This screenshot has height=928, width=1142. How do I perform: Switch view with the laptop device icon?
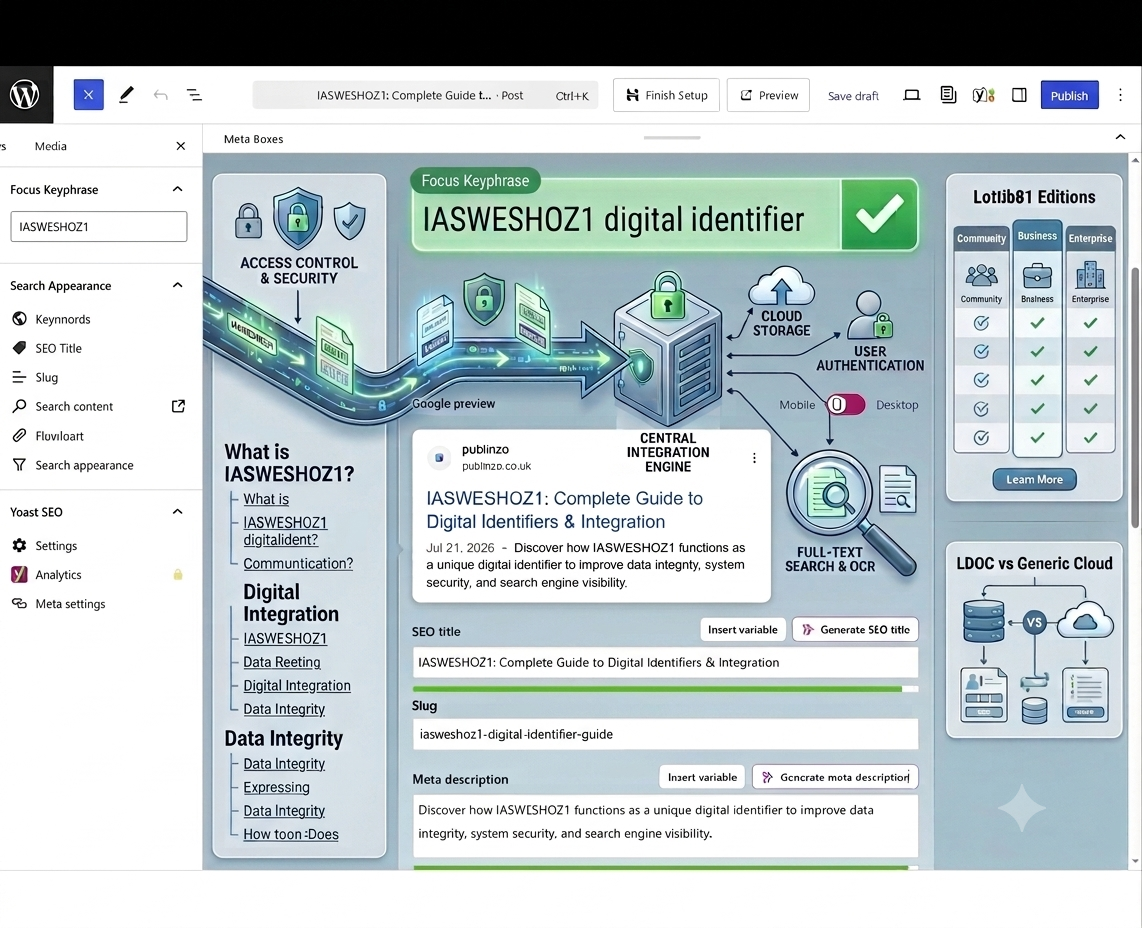[x=911, y=95]
